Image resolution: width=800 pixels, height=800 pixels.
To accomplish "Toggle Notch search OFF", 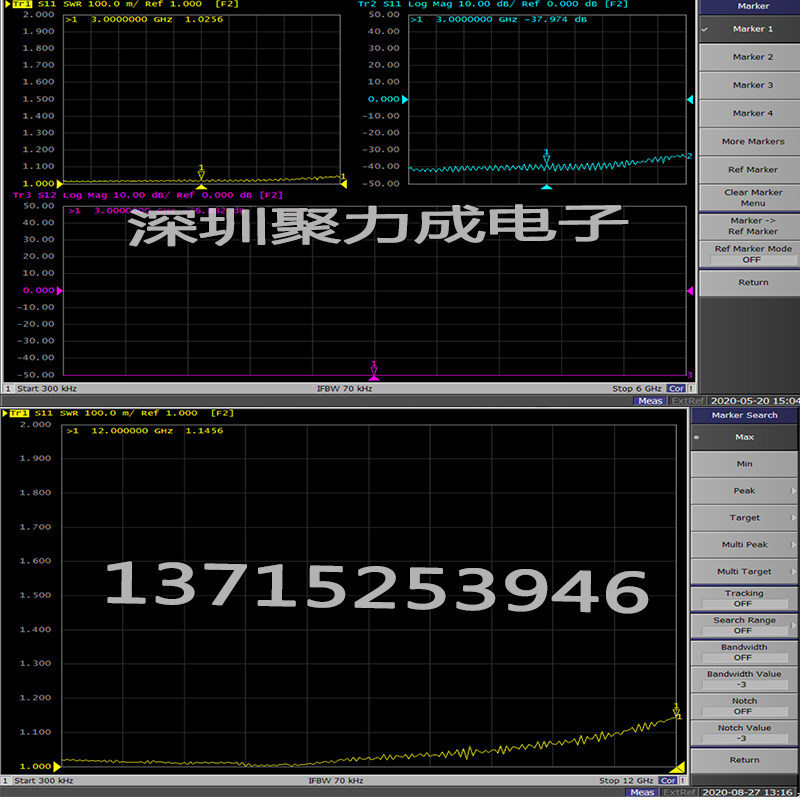I will click(744, 706).
